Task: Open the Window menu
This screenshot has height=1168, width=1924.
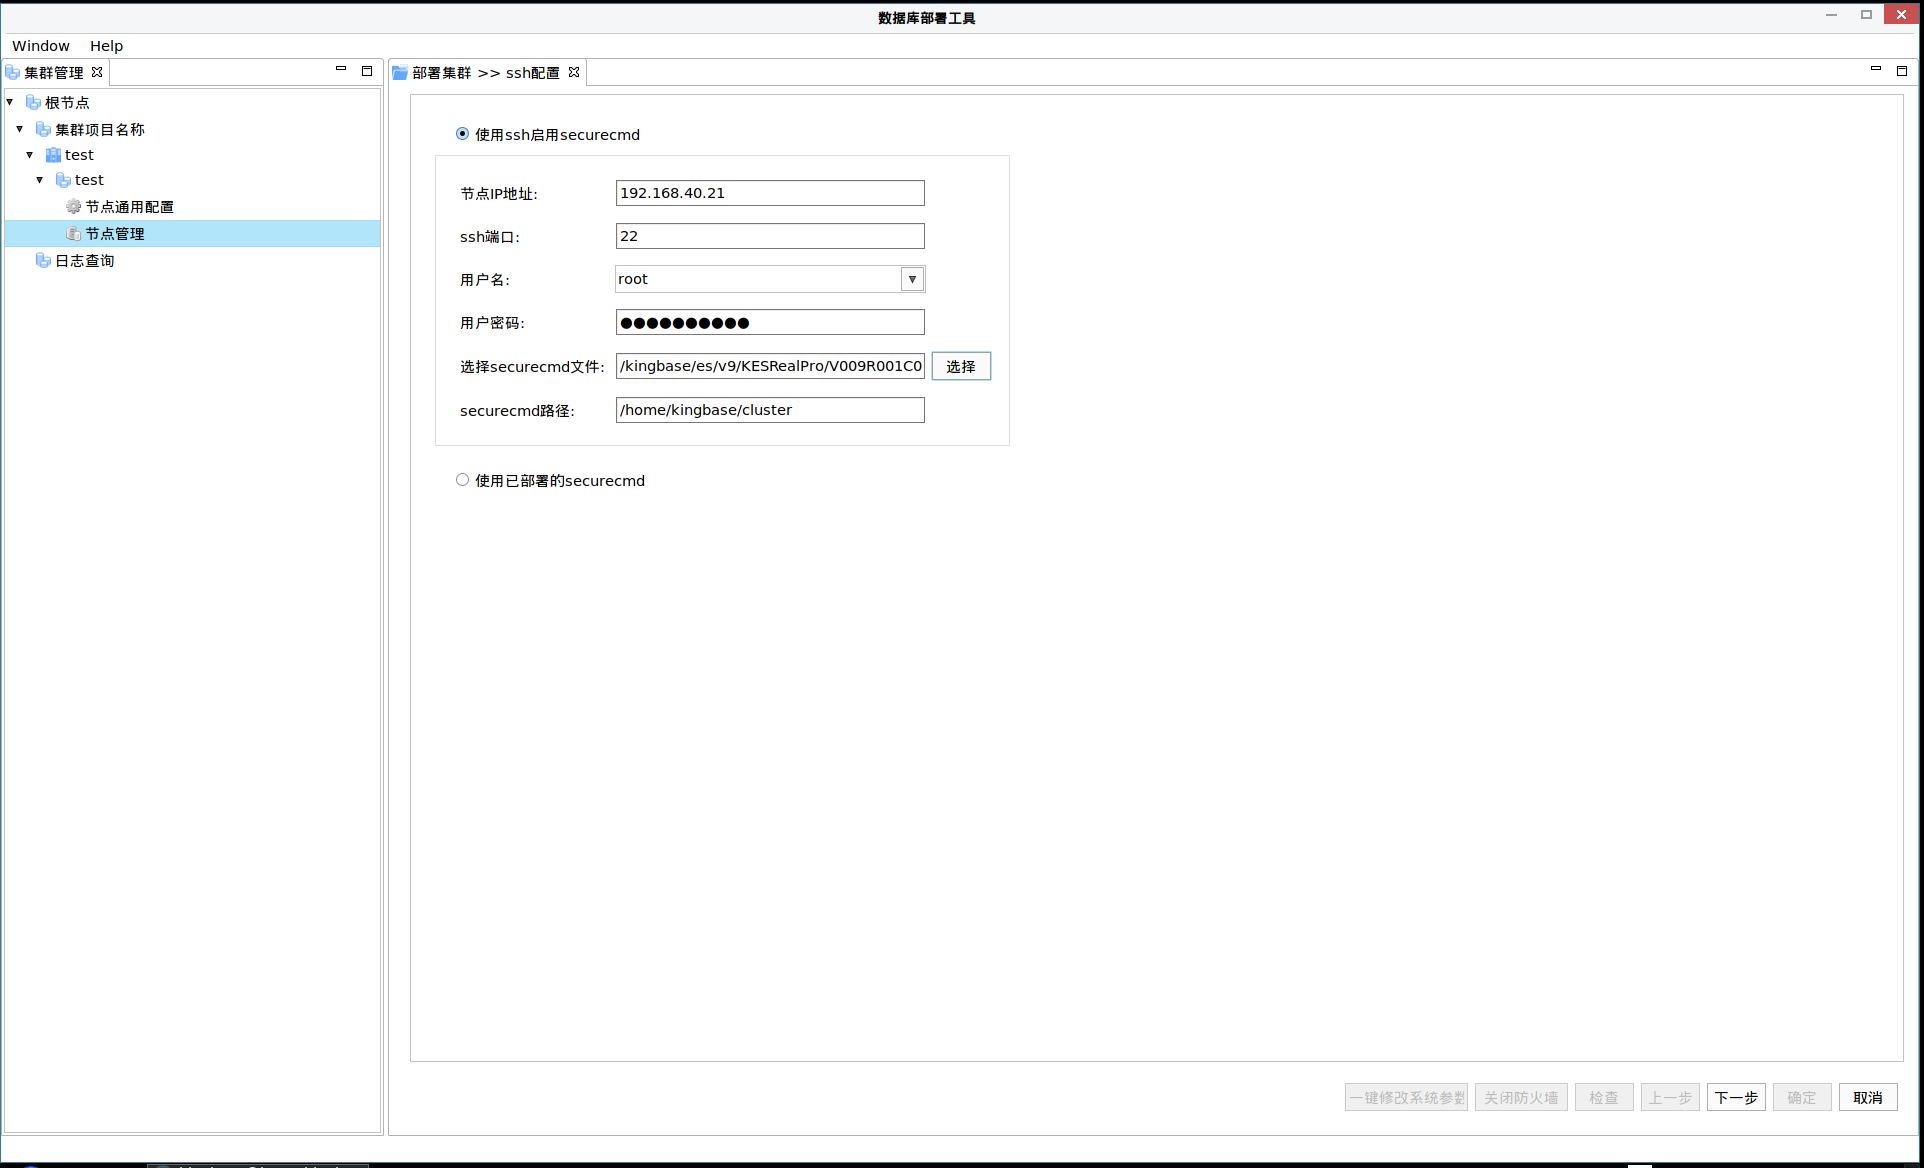Action: 40,46
